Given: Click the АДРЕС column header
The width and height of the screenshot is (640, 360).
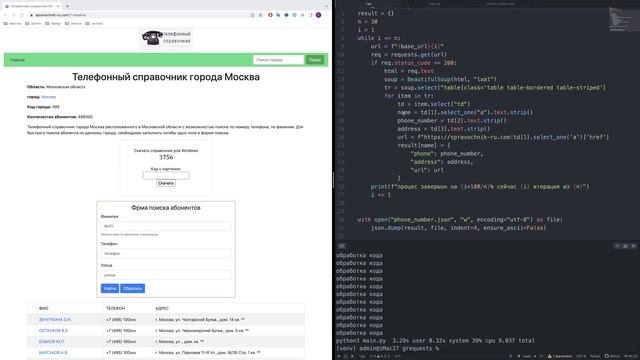Looking at the screenshot, I should coord(162,309).
